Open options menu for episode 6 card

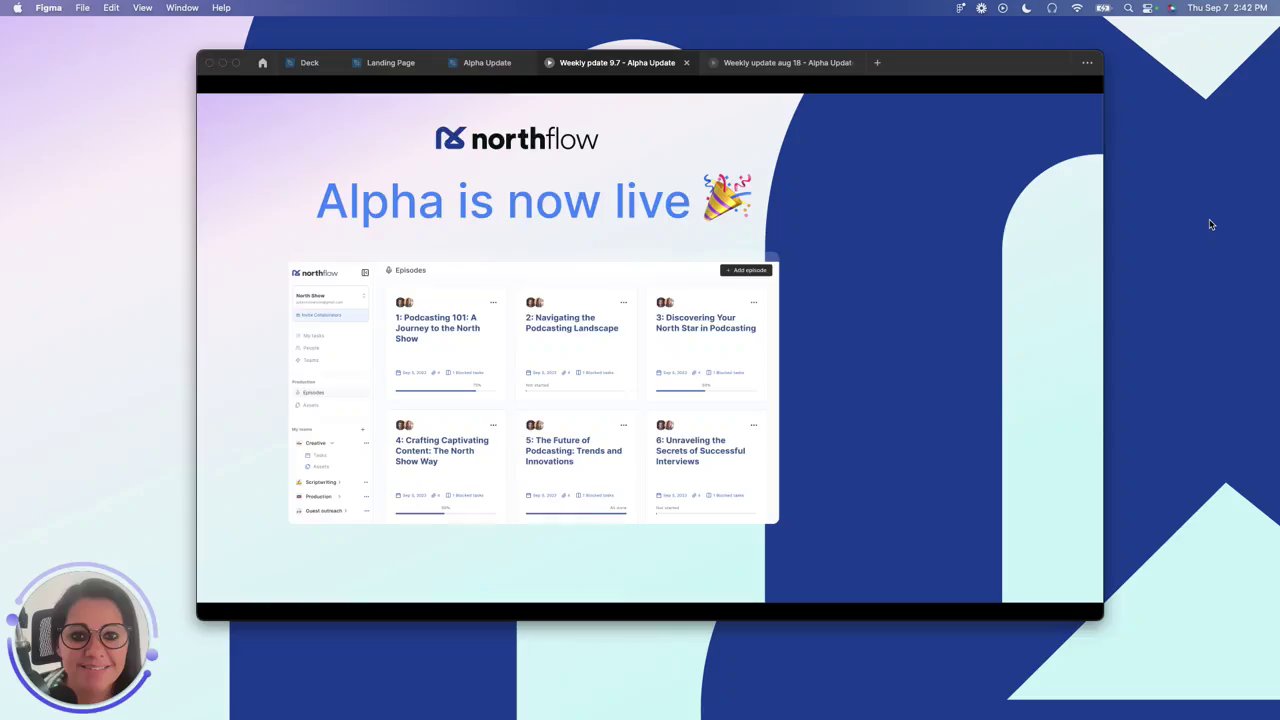pyautogui.click(x=753, y=425)
